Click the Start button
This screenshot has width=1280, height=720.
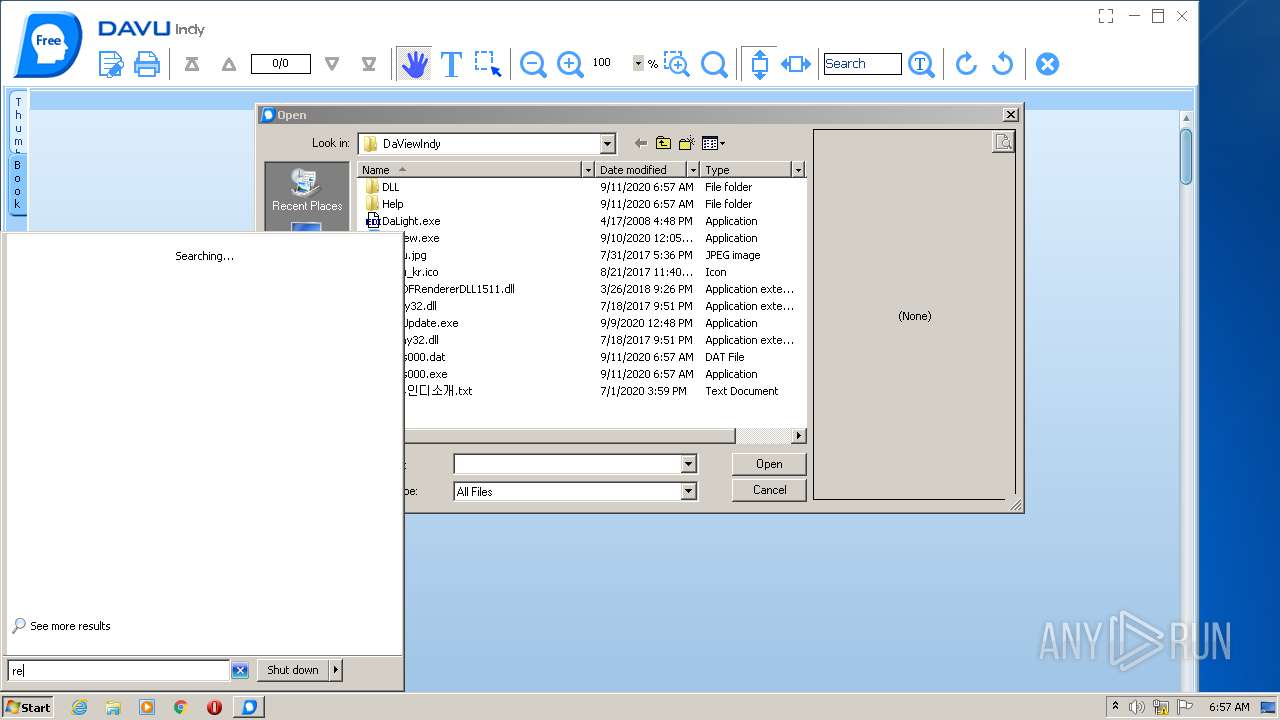27,707
